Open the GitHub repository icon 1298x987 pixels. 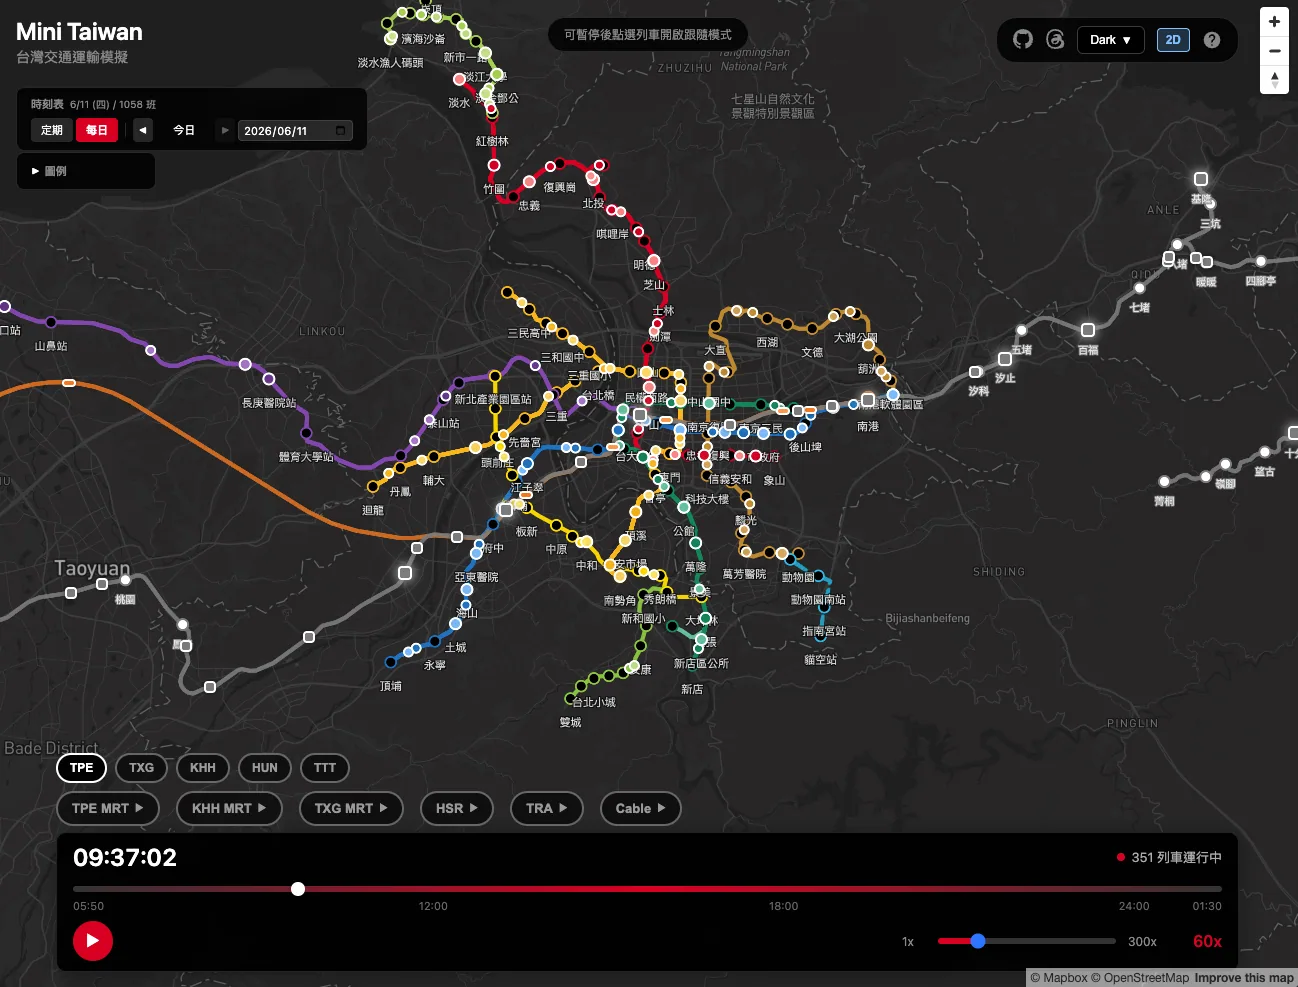(x=1022, y=40)
